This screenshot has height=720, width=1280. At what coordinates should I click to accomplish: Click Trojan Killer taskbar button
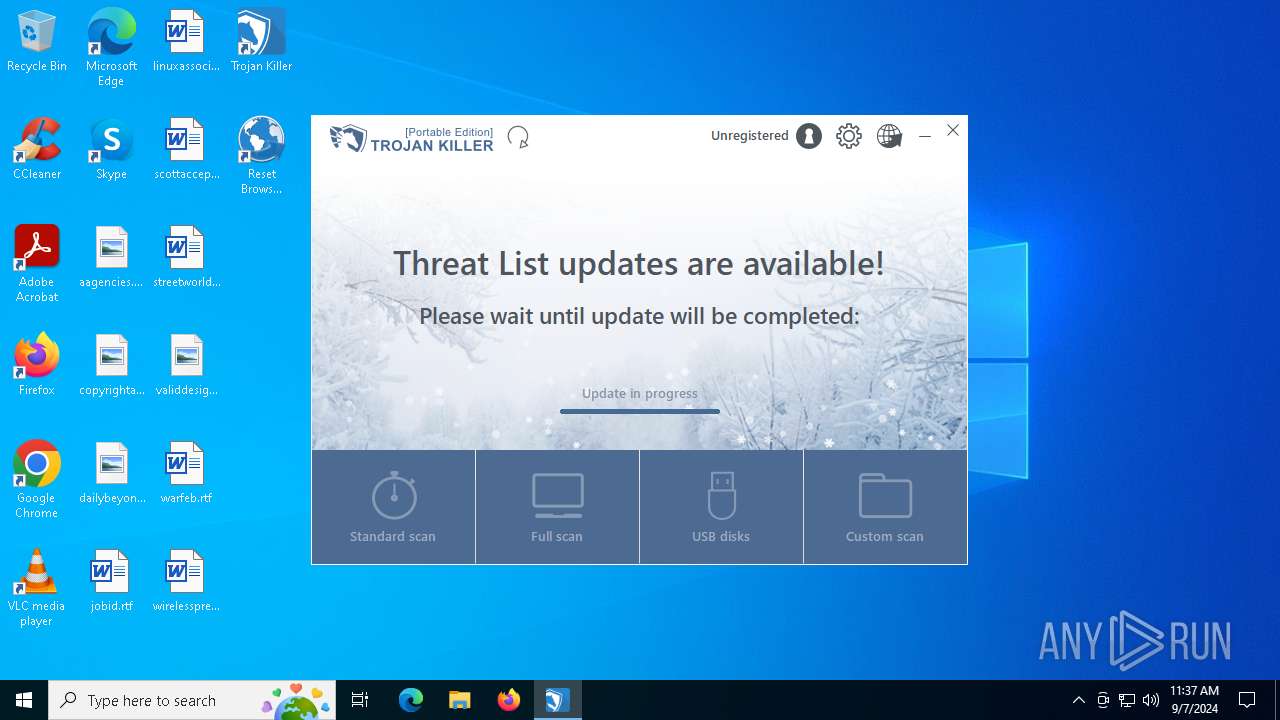[x=557, y=700]
